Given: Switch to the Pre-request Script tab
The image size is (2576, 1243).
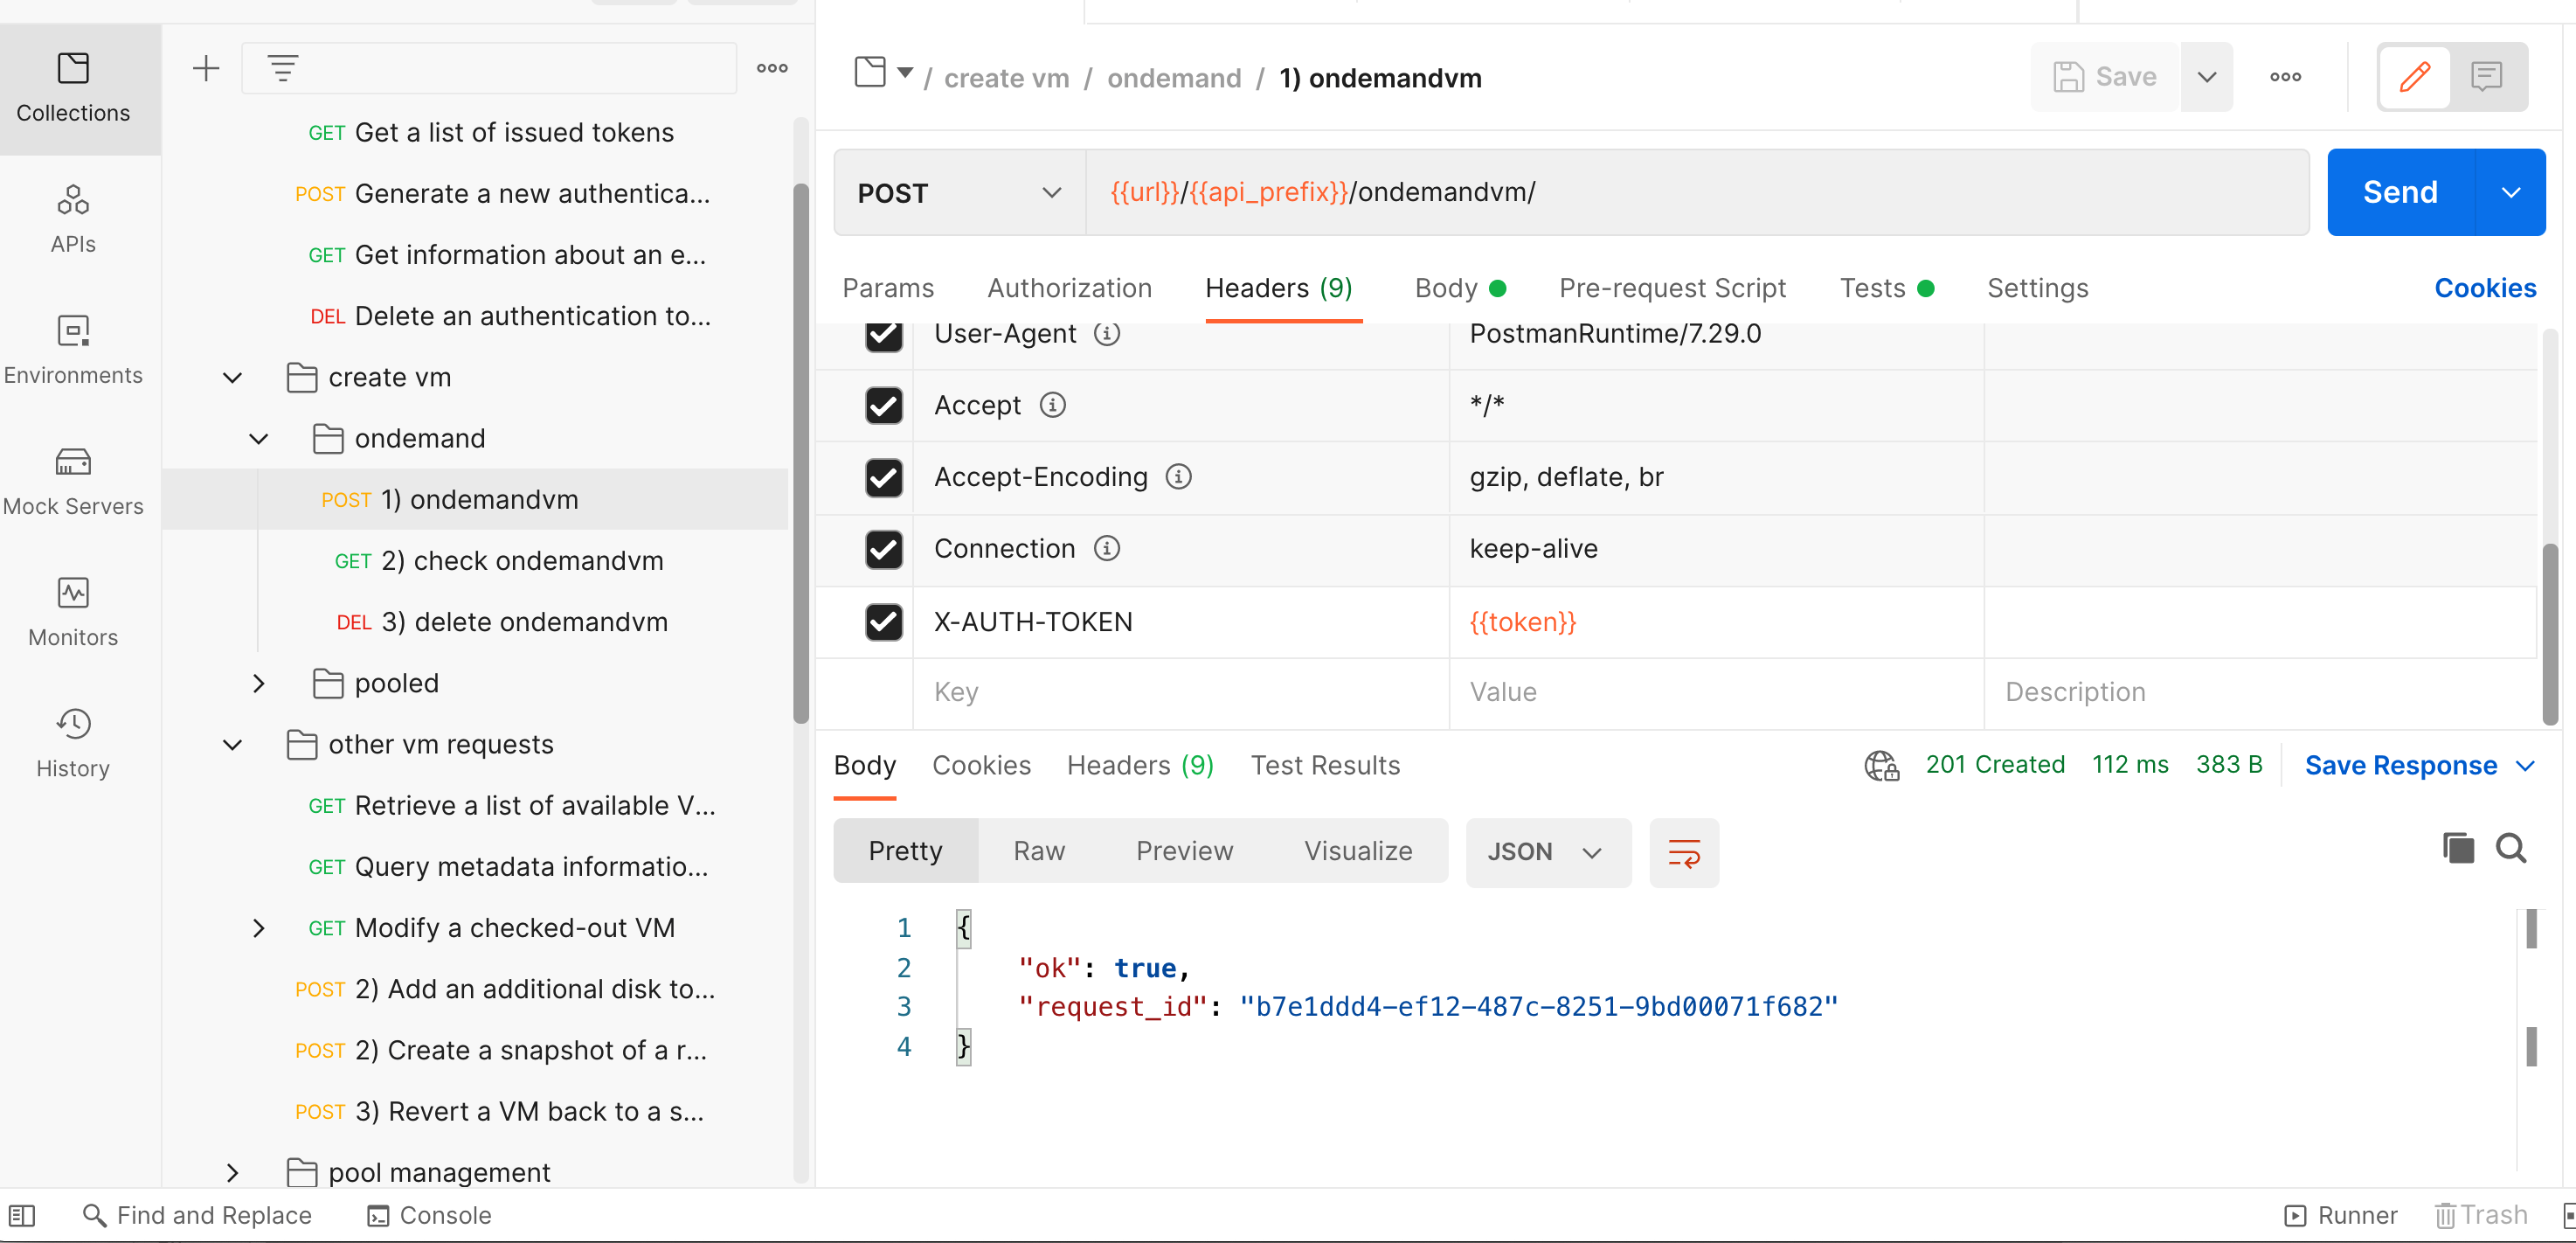Looking at the screenshot, I should coord(1671,288).
